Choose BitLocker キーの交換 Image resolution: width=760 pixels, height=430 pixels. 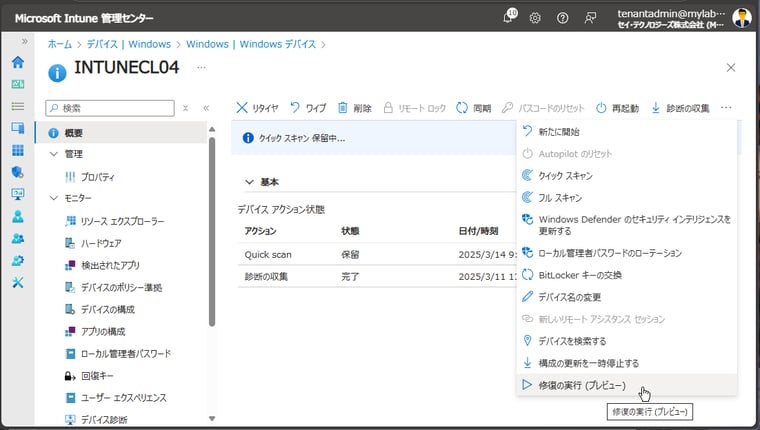[x=627, y=275]
